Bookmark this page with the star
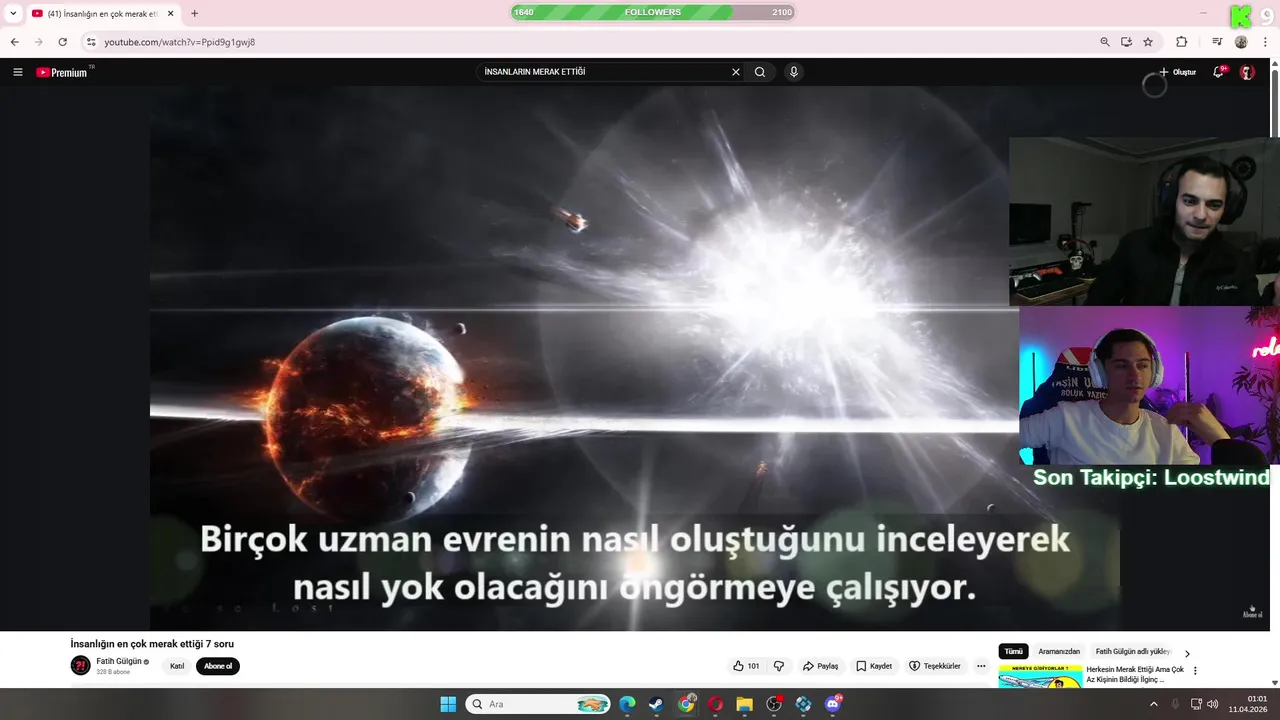Viewport: 1280px width, 720px height. [1148, 42]
